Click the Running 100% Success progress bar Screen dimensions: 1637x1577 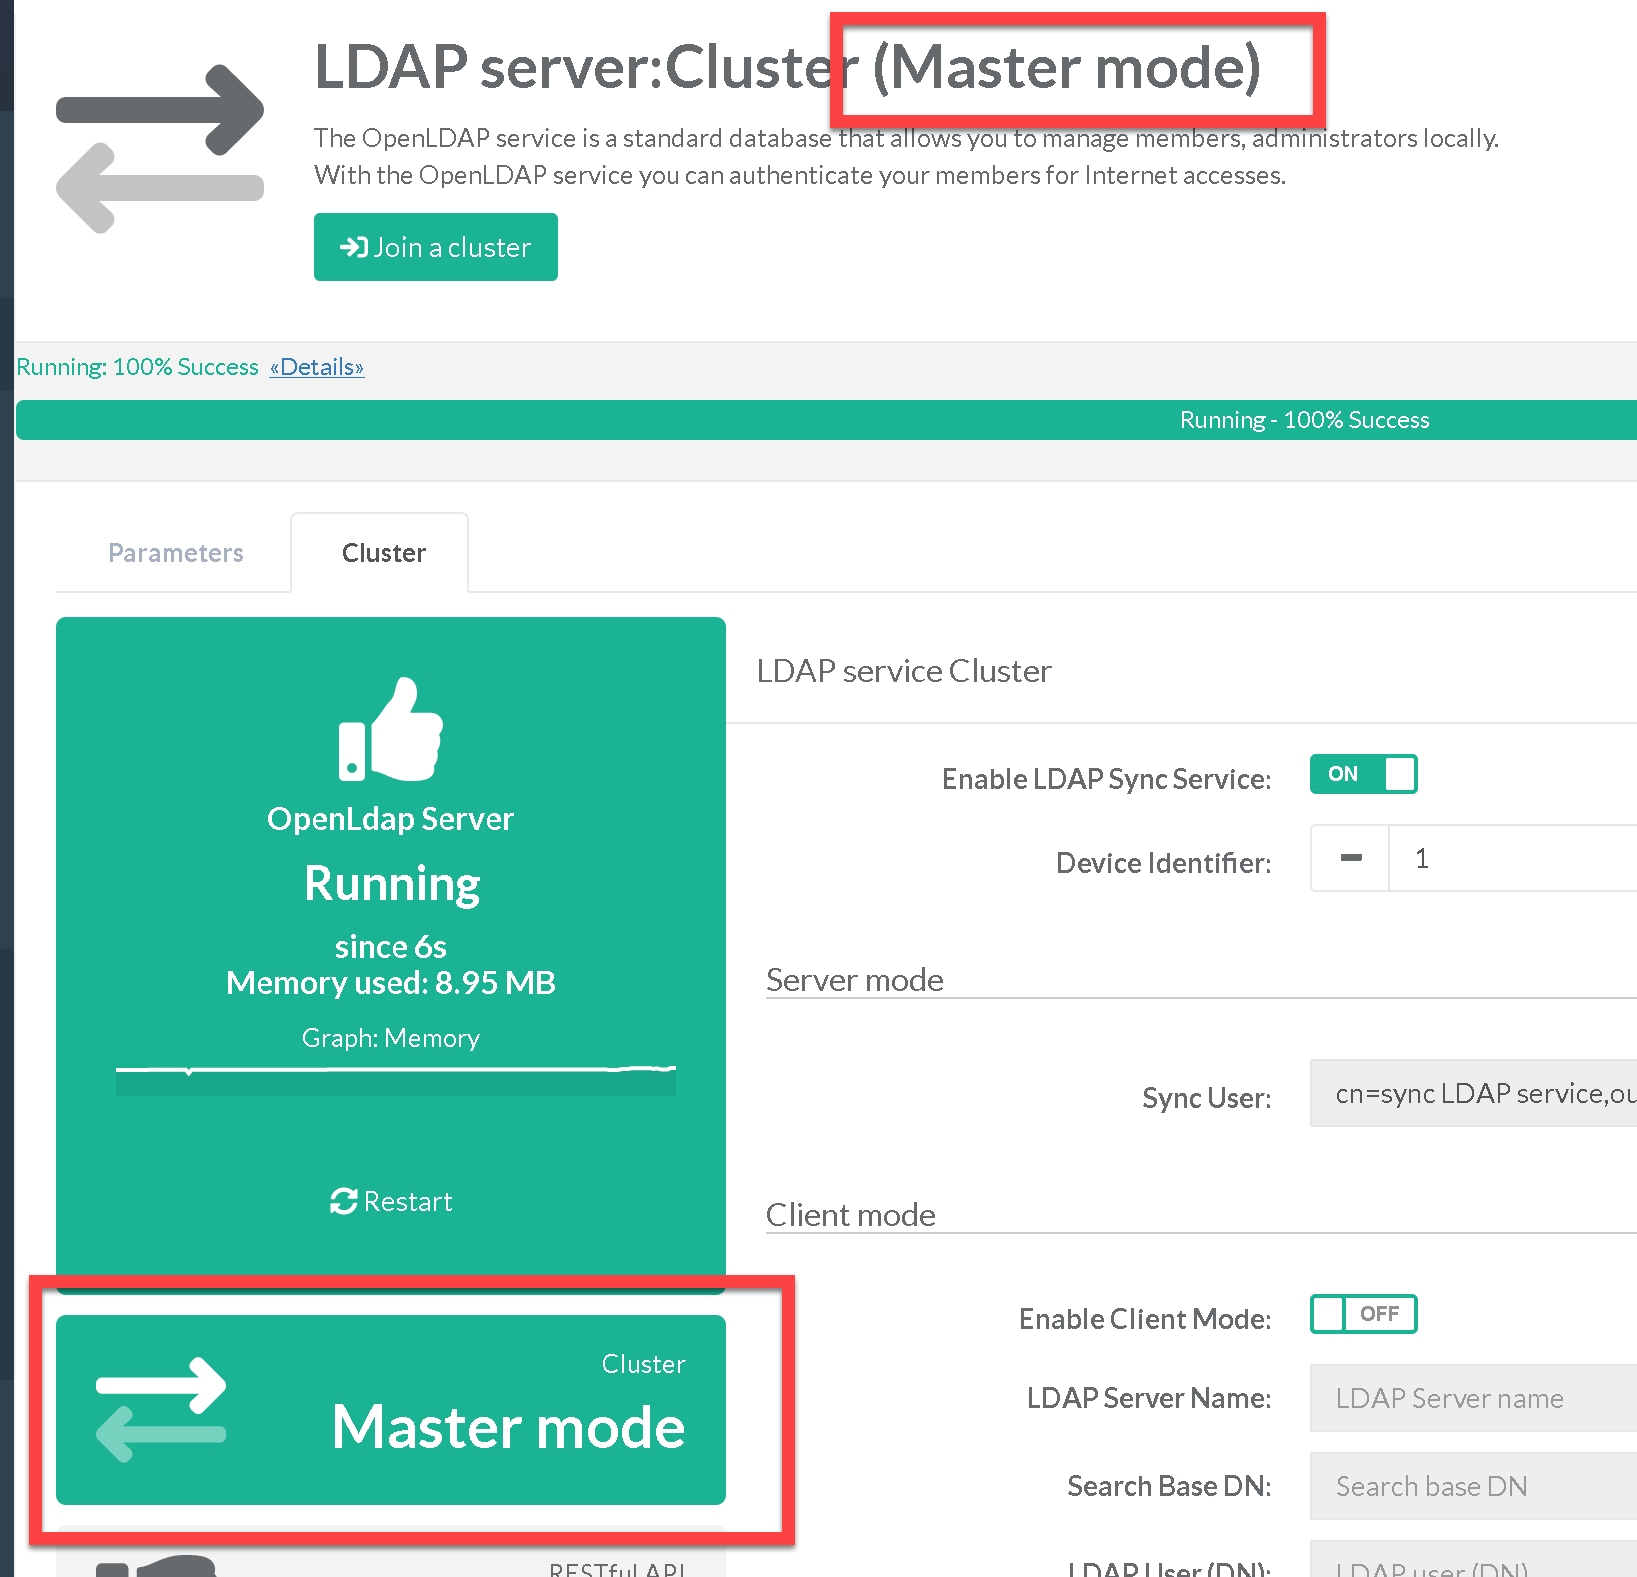[825, 420]
